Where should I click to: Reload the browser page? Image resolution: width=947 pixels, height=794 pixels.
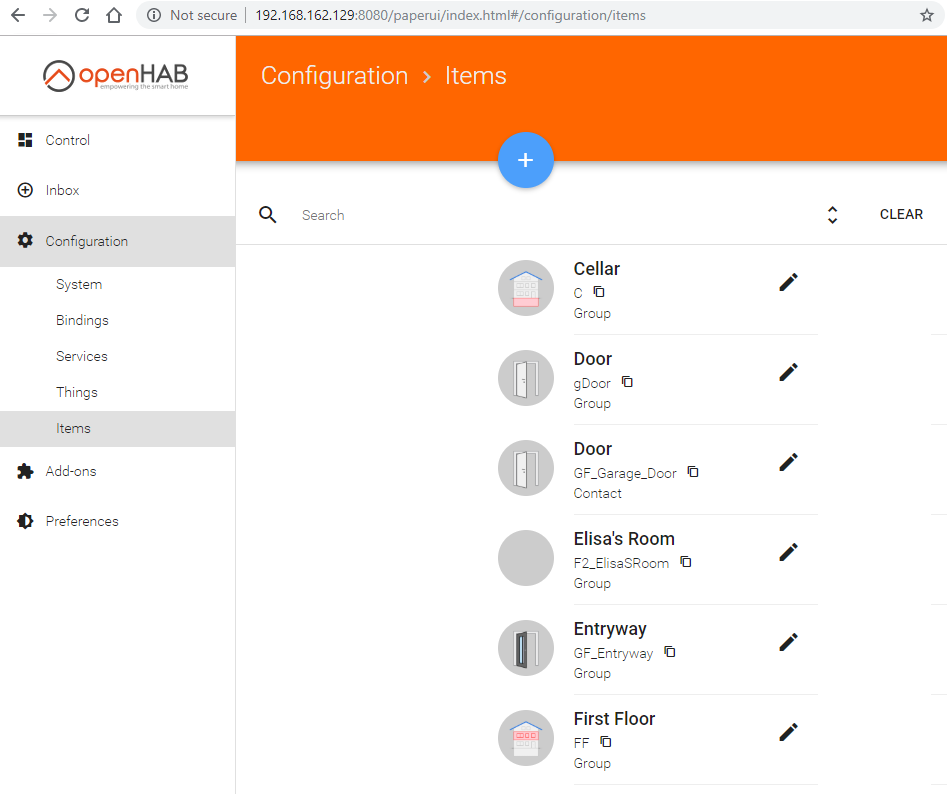point(82,15)
